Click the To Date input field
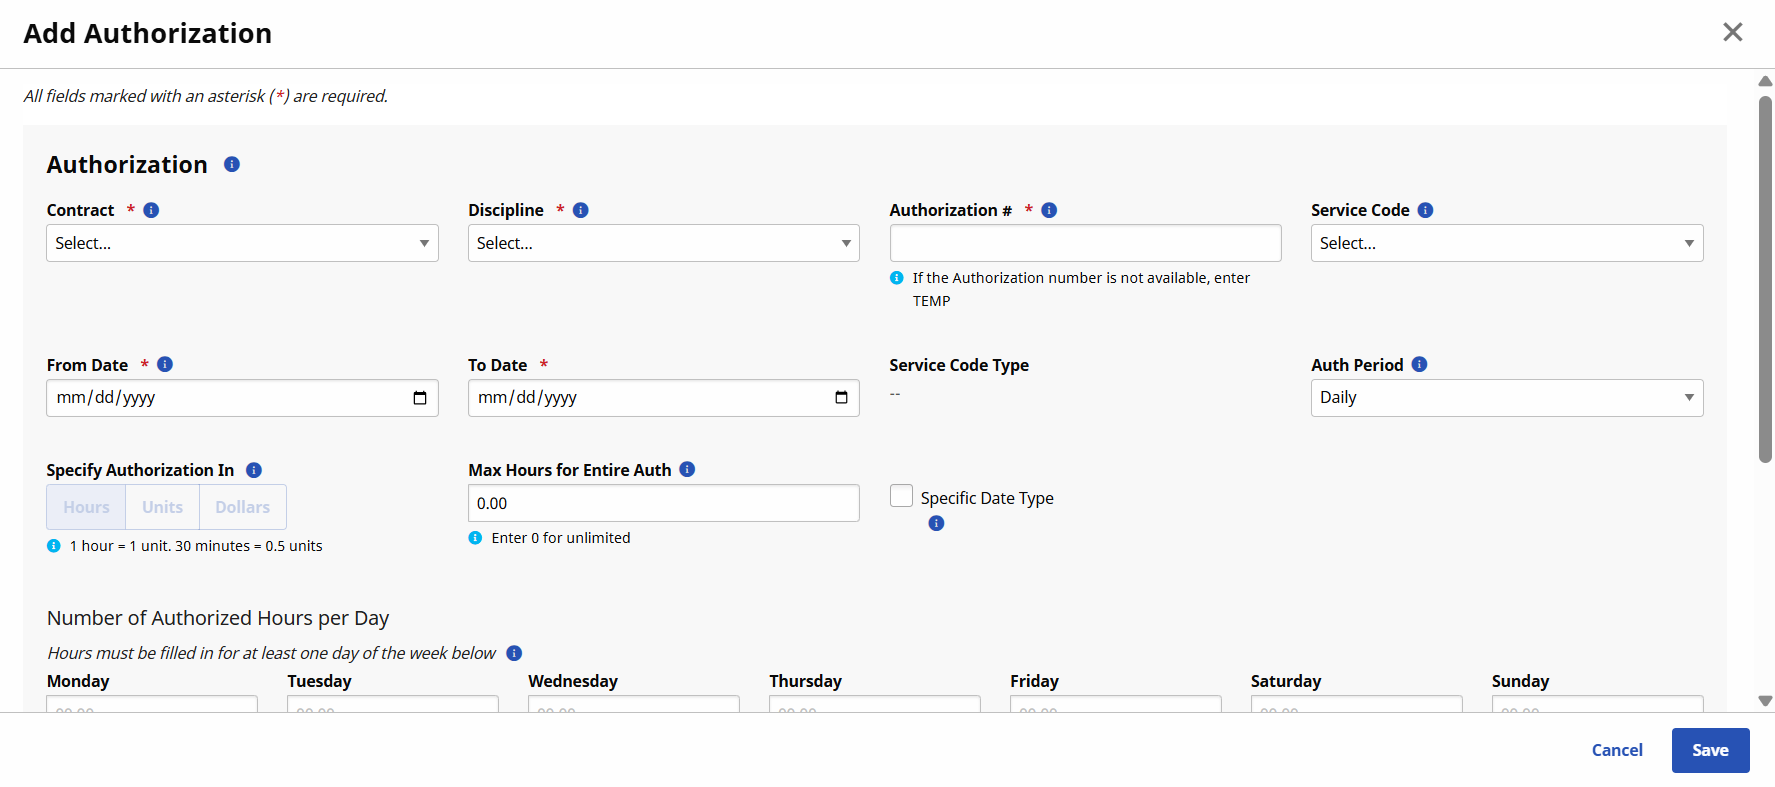 click(664, 398)
